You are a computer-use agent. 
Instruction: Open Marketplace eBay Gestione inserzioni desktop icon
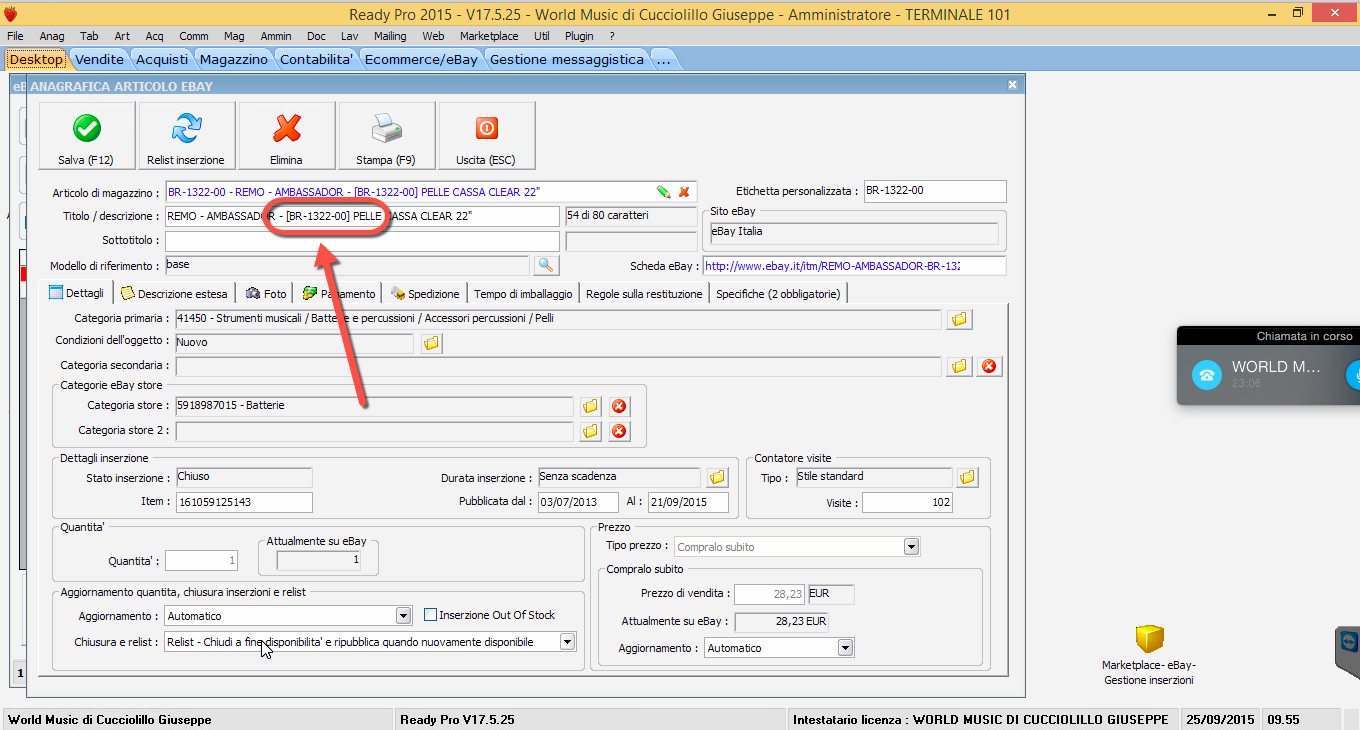[x=1149, y=655]
